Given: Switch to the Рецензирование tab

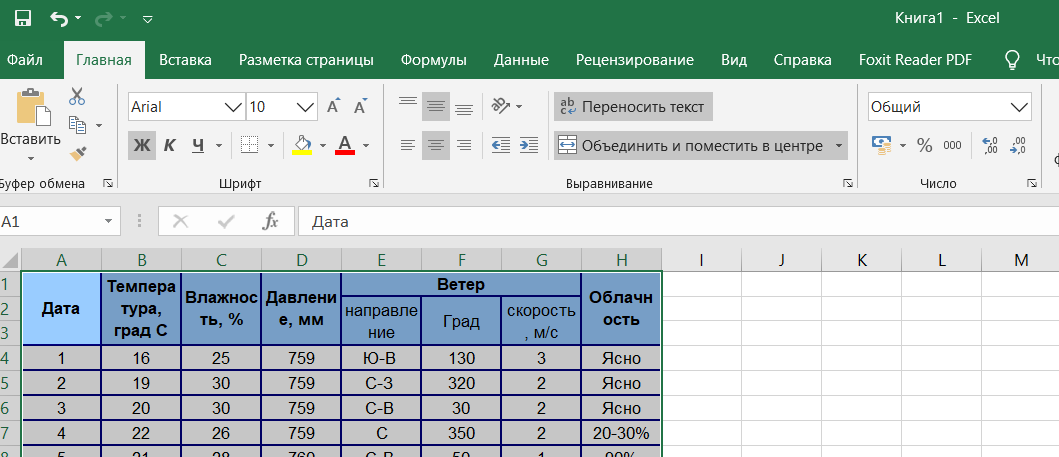Looking at the screenshot, I should pyautogui.click(x=635, y=60).
